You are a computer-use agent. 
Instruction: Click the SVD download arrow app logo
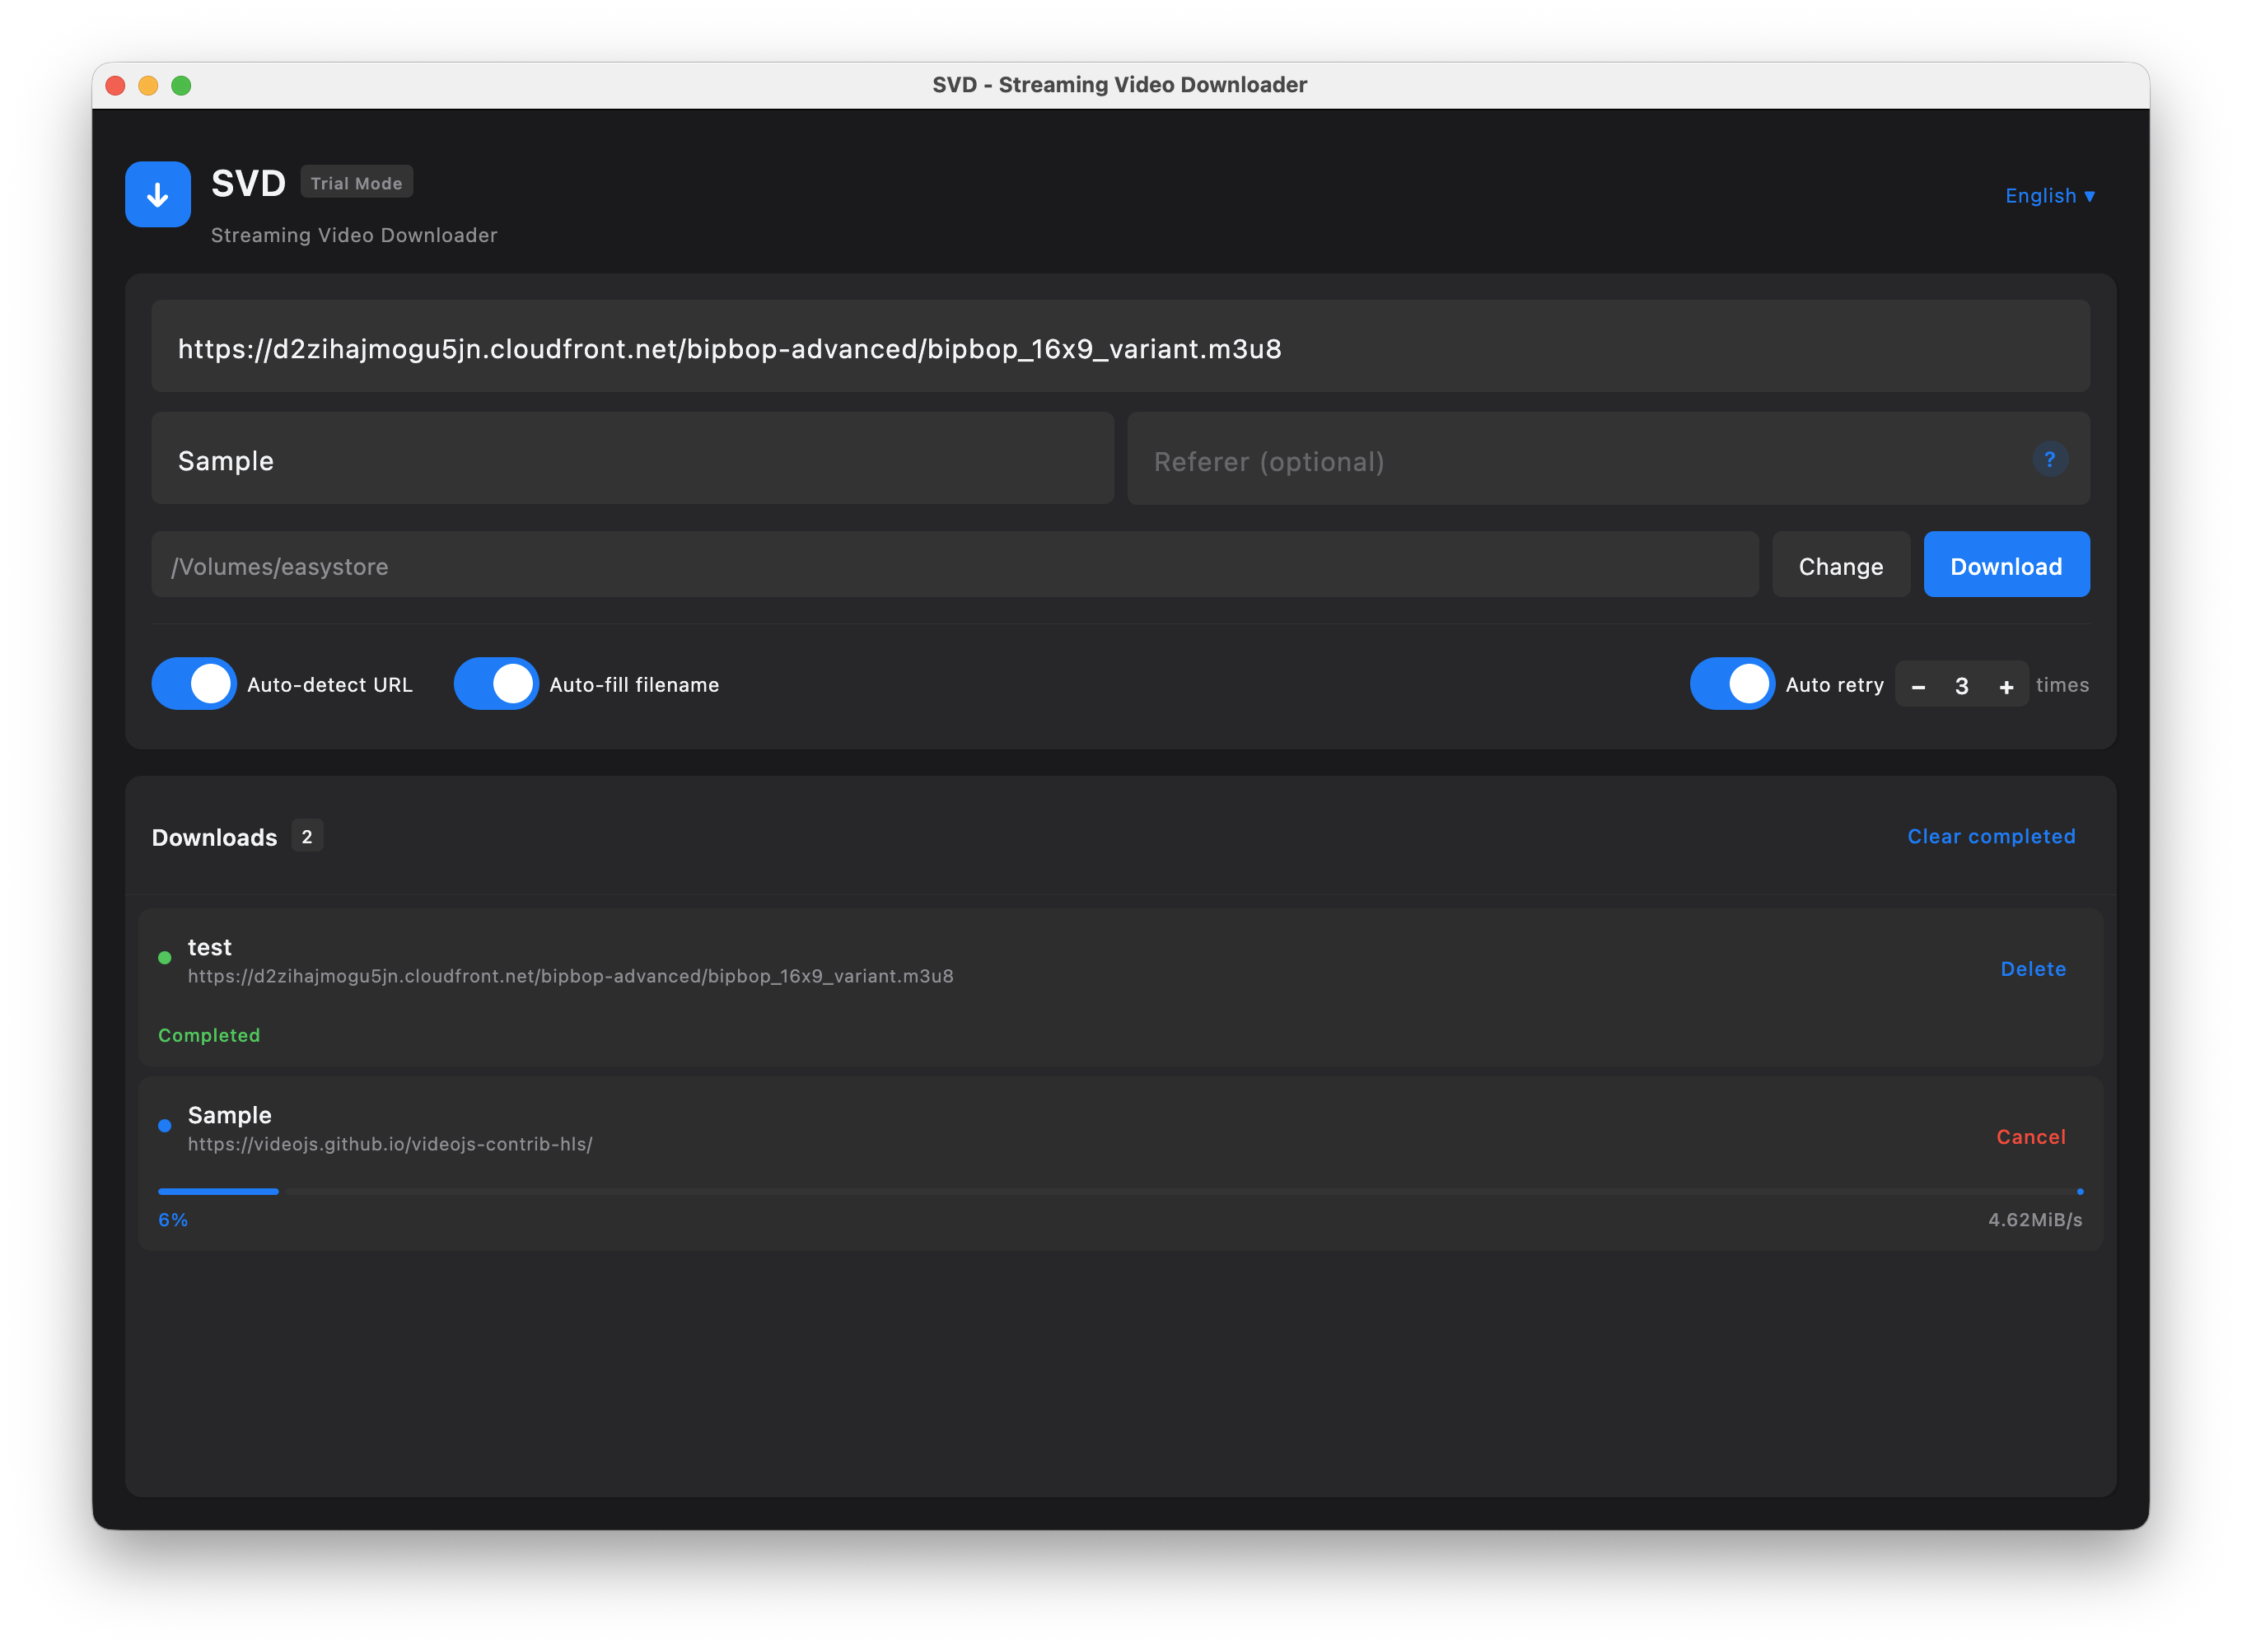157,194
